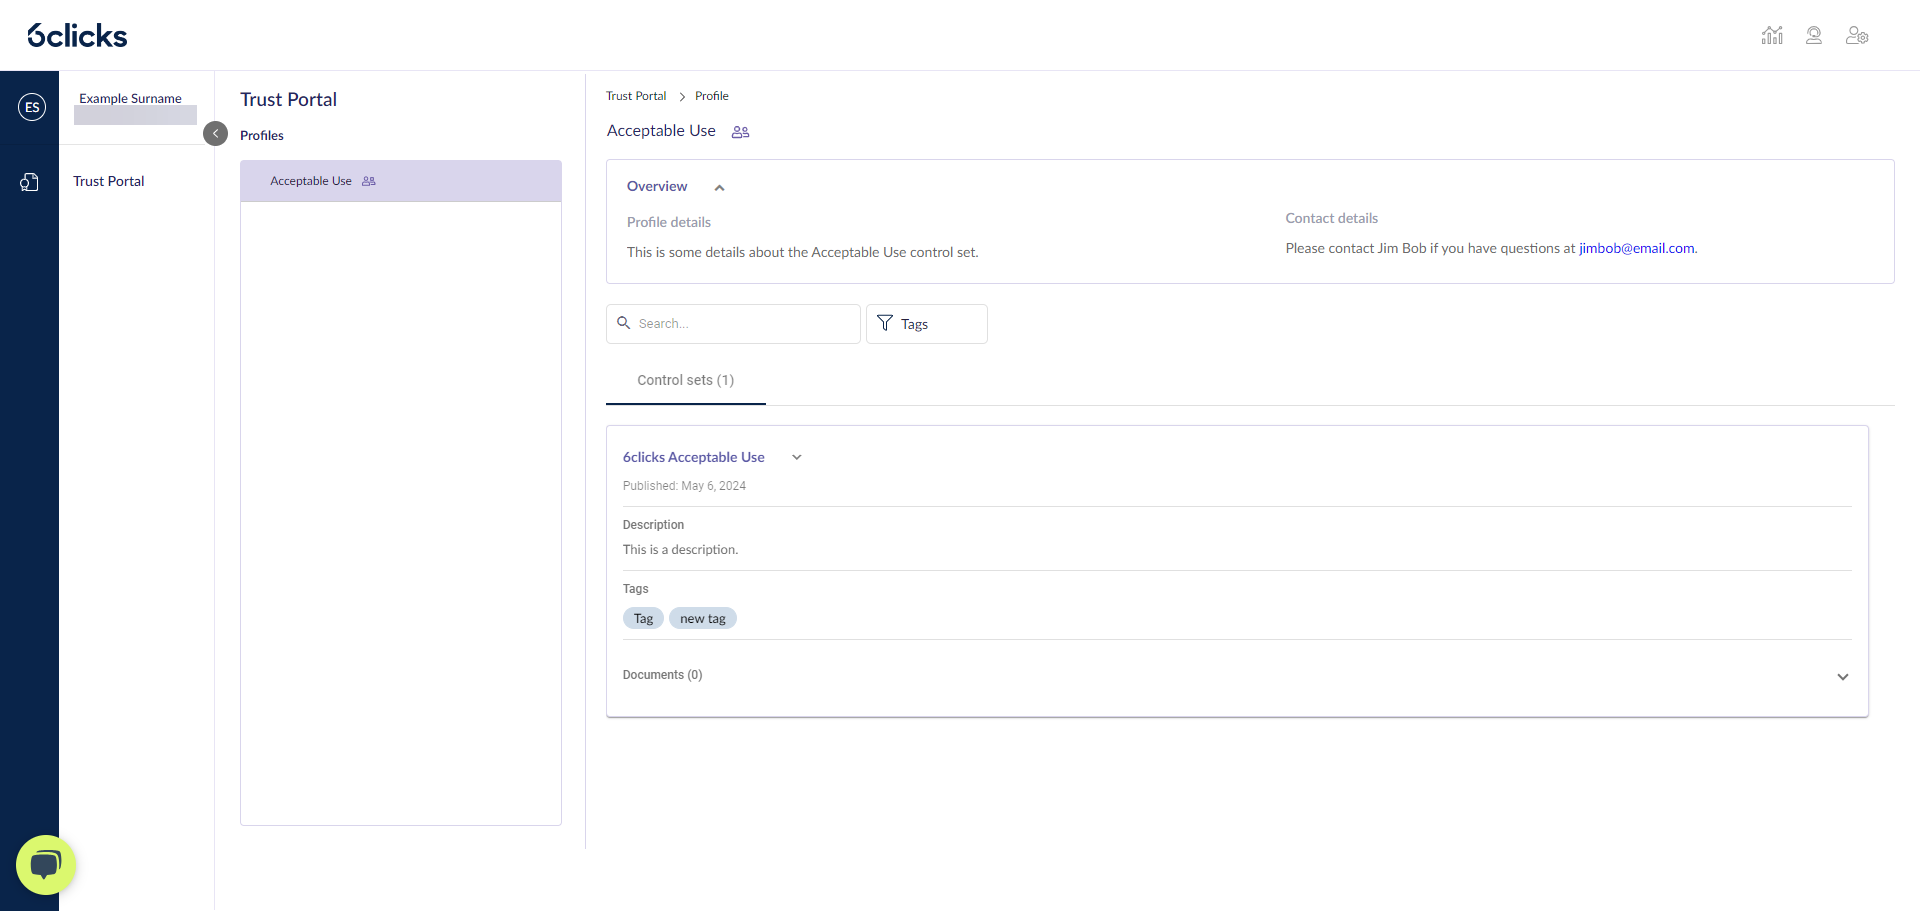
Task: Collapse the side panel with the arrow button
Action: 215,133
